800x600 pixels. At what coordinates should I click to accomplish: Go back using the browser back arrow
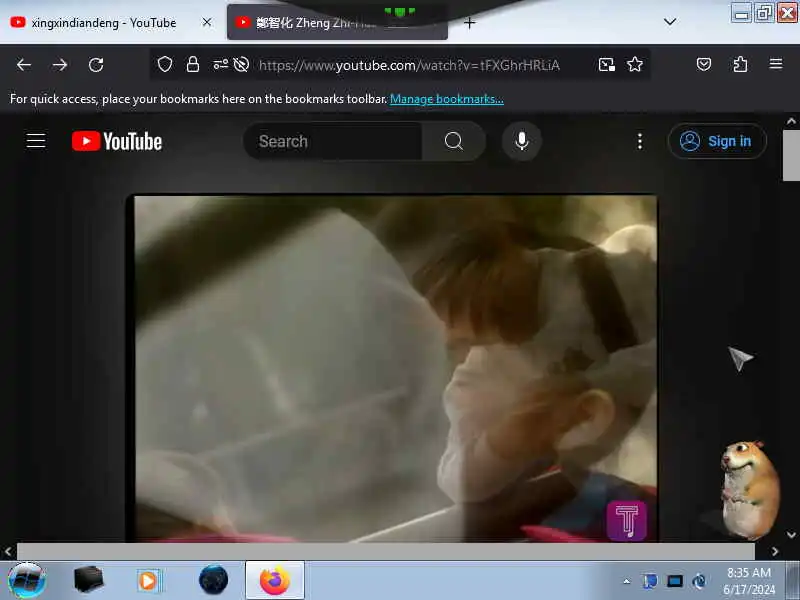point(24,65)
